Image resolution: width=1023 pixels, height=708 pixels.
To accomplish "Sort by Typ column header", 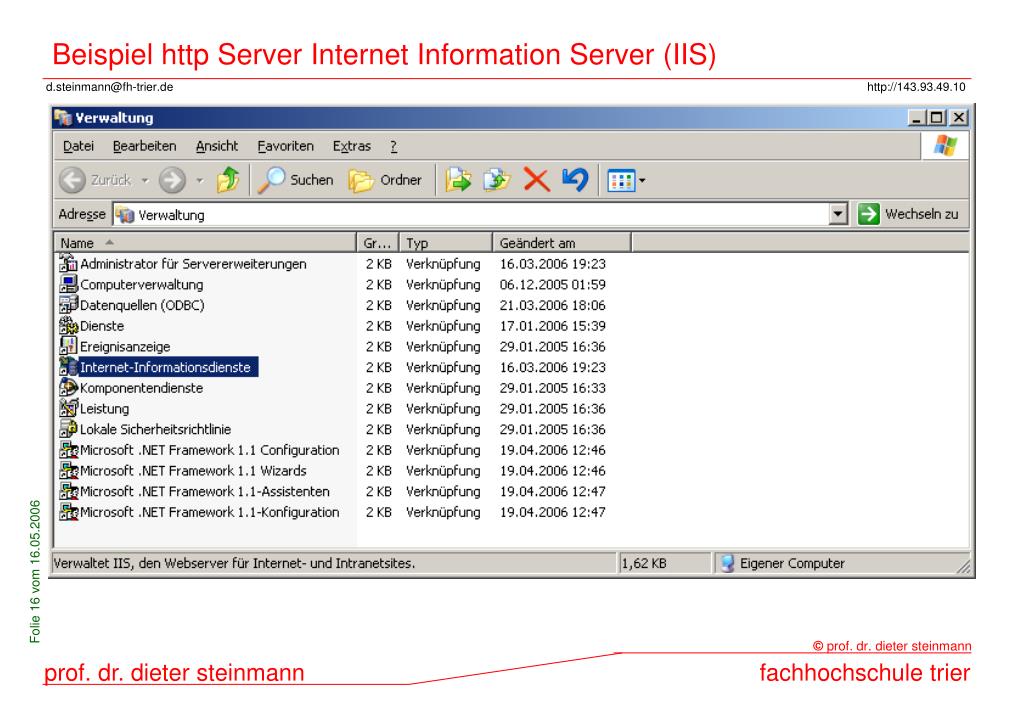I will [446, 243].
